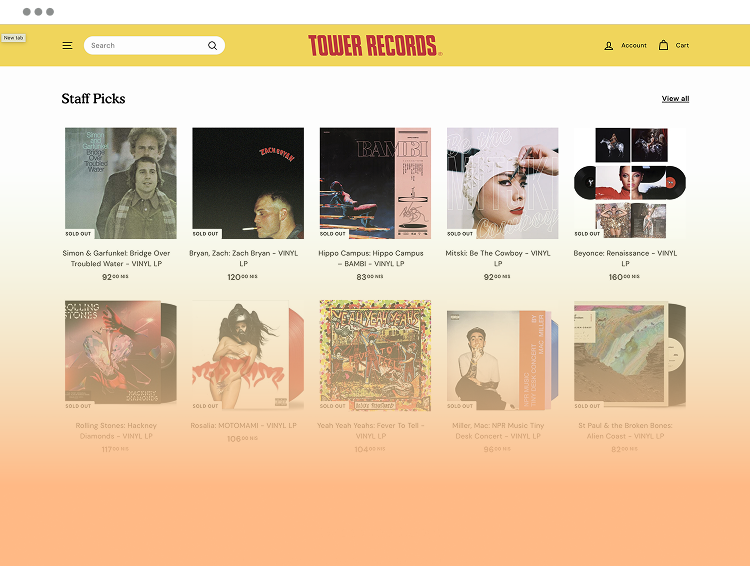The width and height of the screenshot is (750, 566).
Task: Open the Account text link
Action: (x=634, y=45)
